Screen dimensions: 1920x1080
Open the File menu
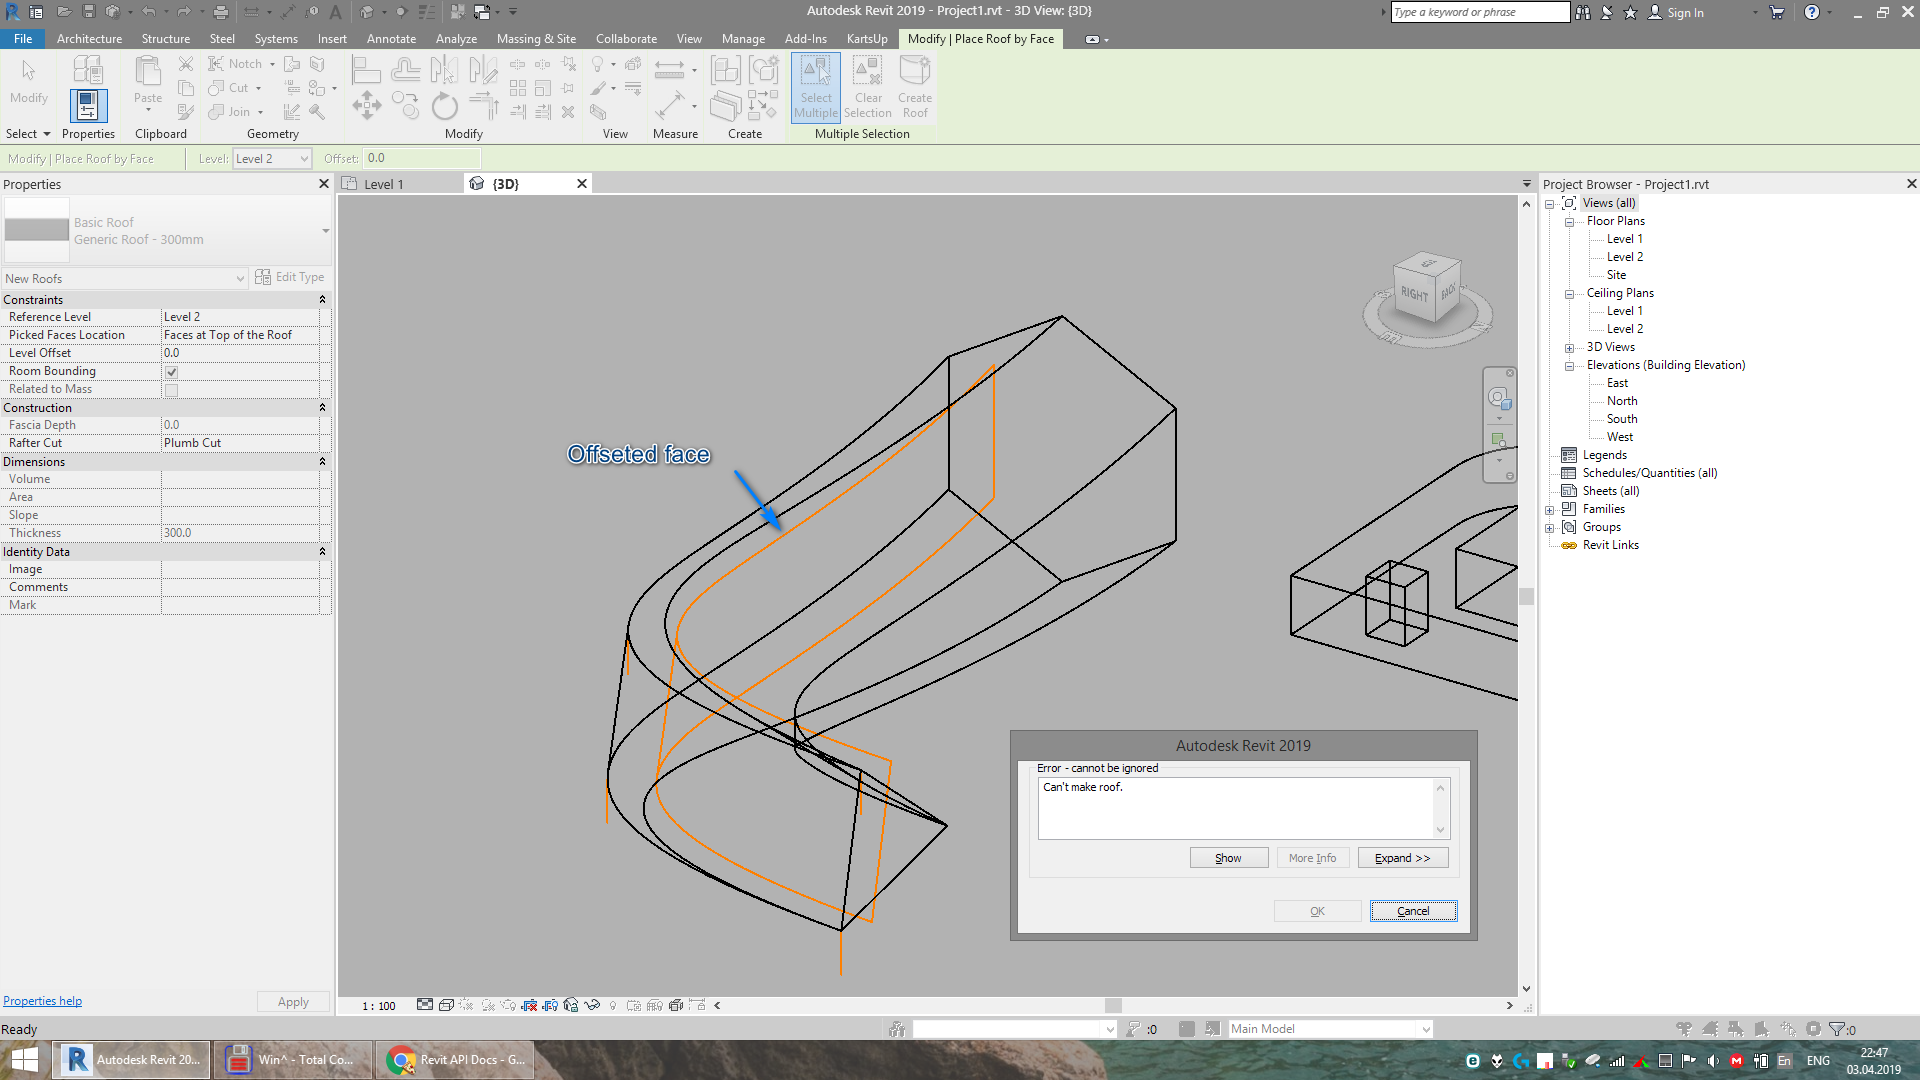23,39
